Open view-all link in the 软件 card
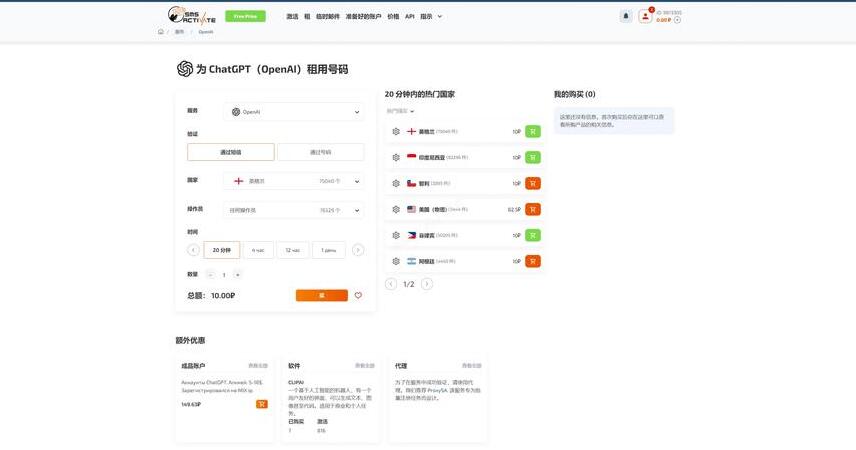The width and height of the screenshot is (856, 450). (365, 366)
